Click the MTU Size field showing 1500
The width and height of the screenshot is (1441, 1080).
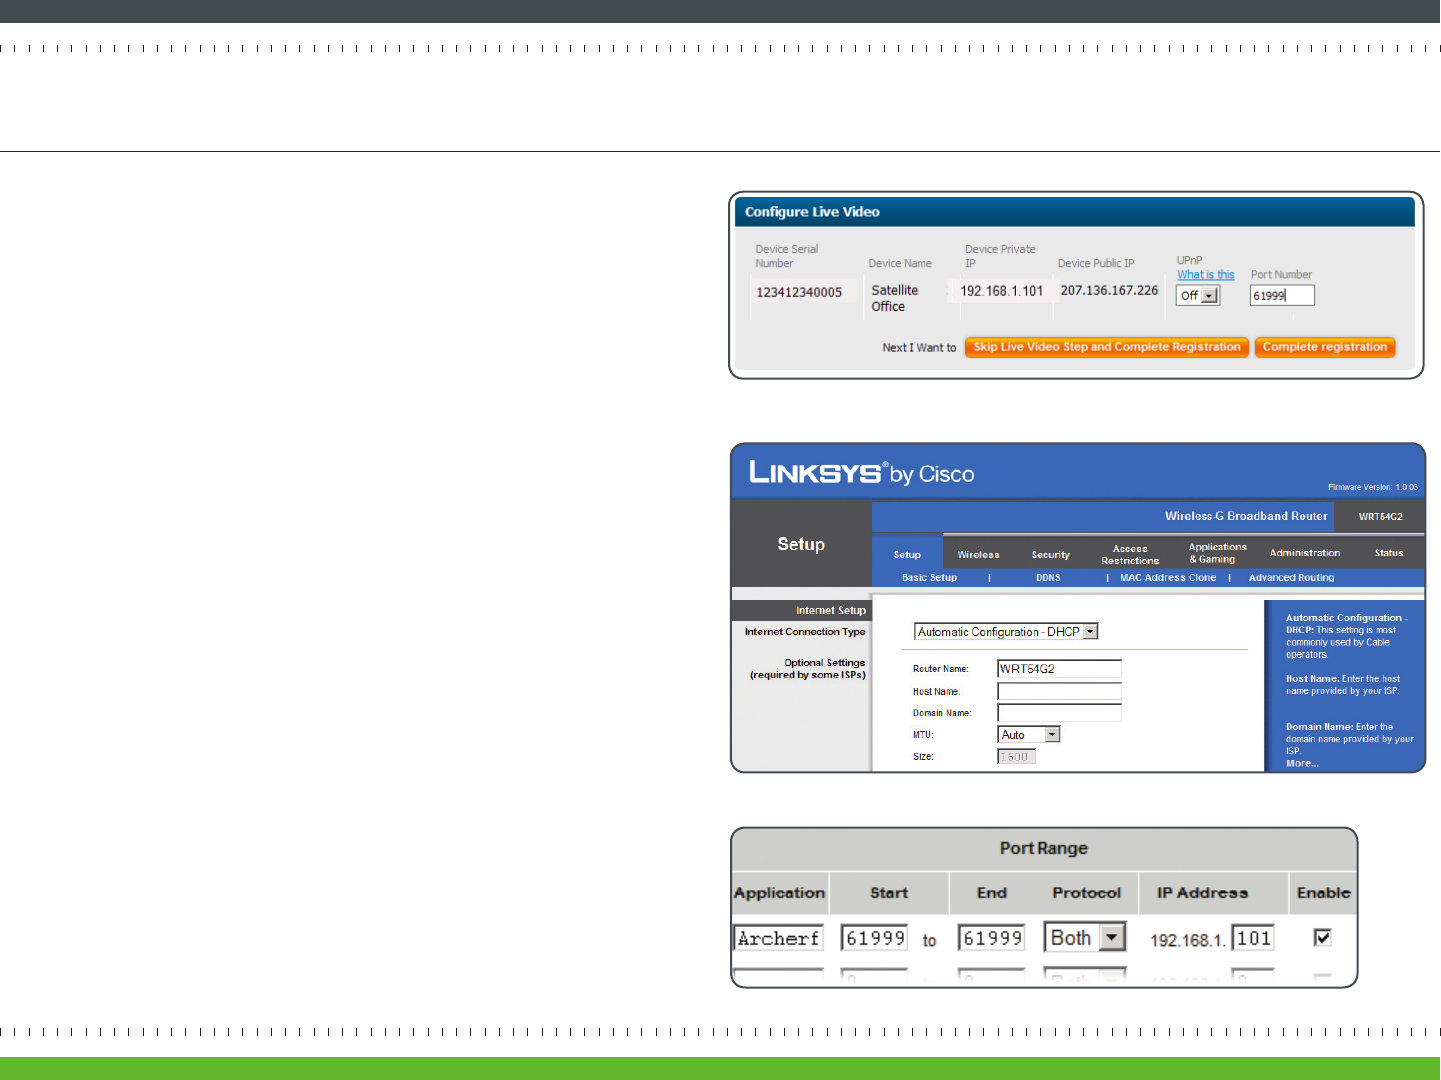[x=1016, y=757]
